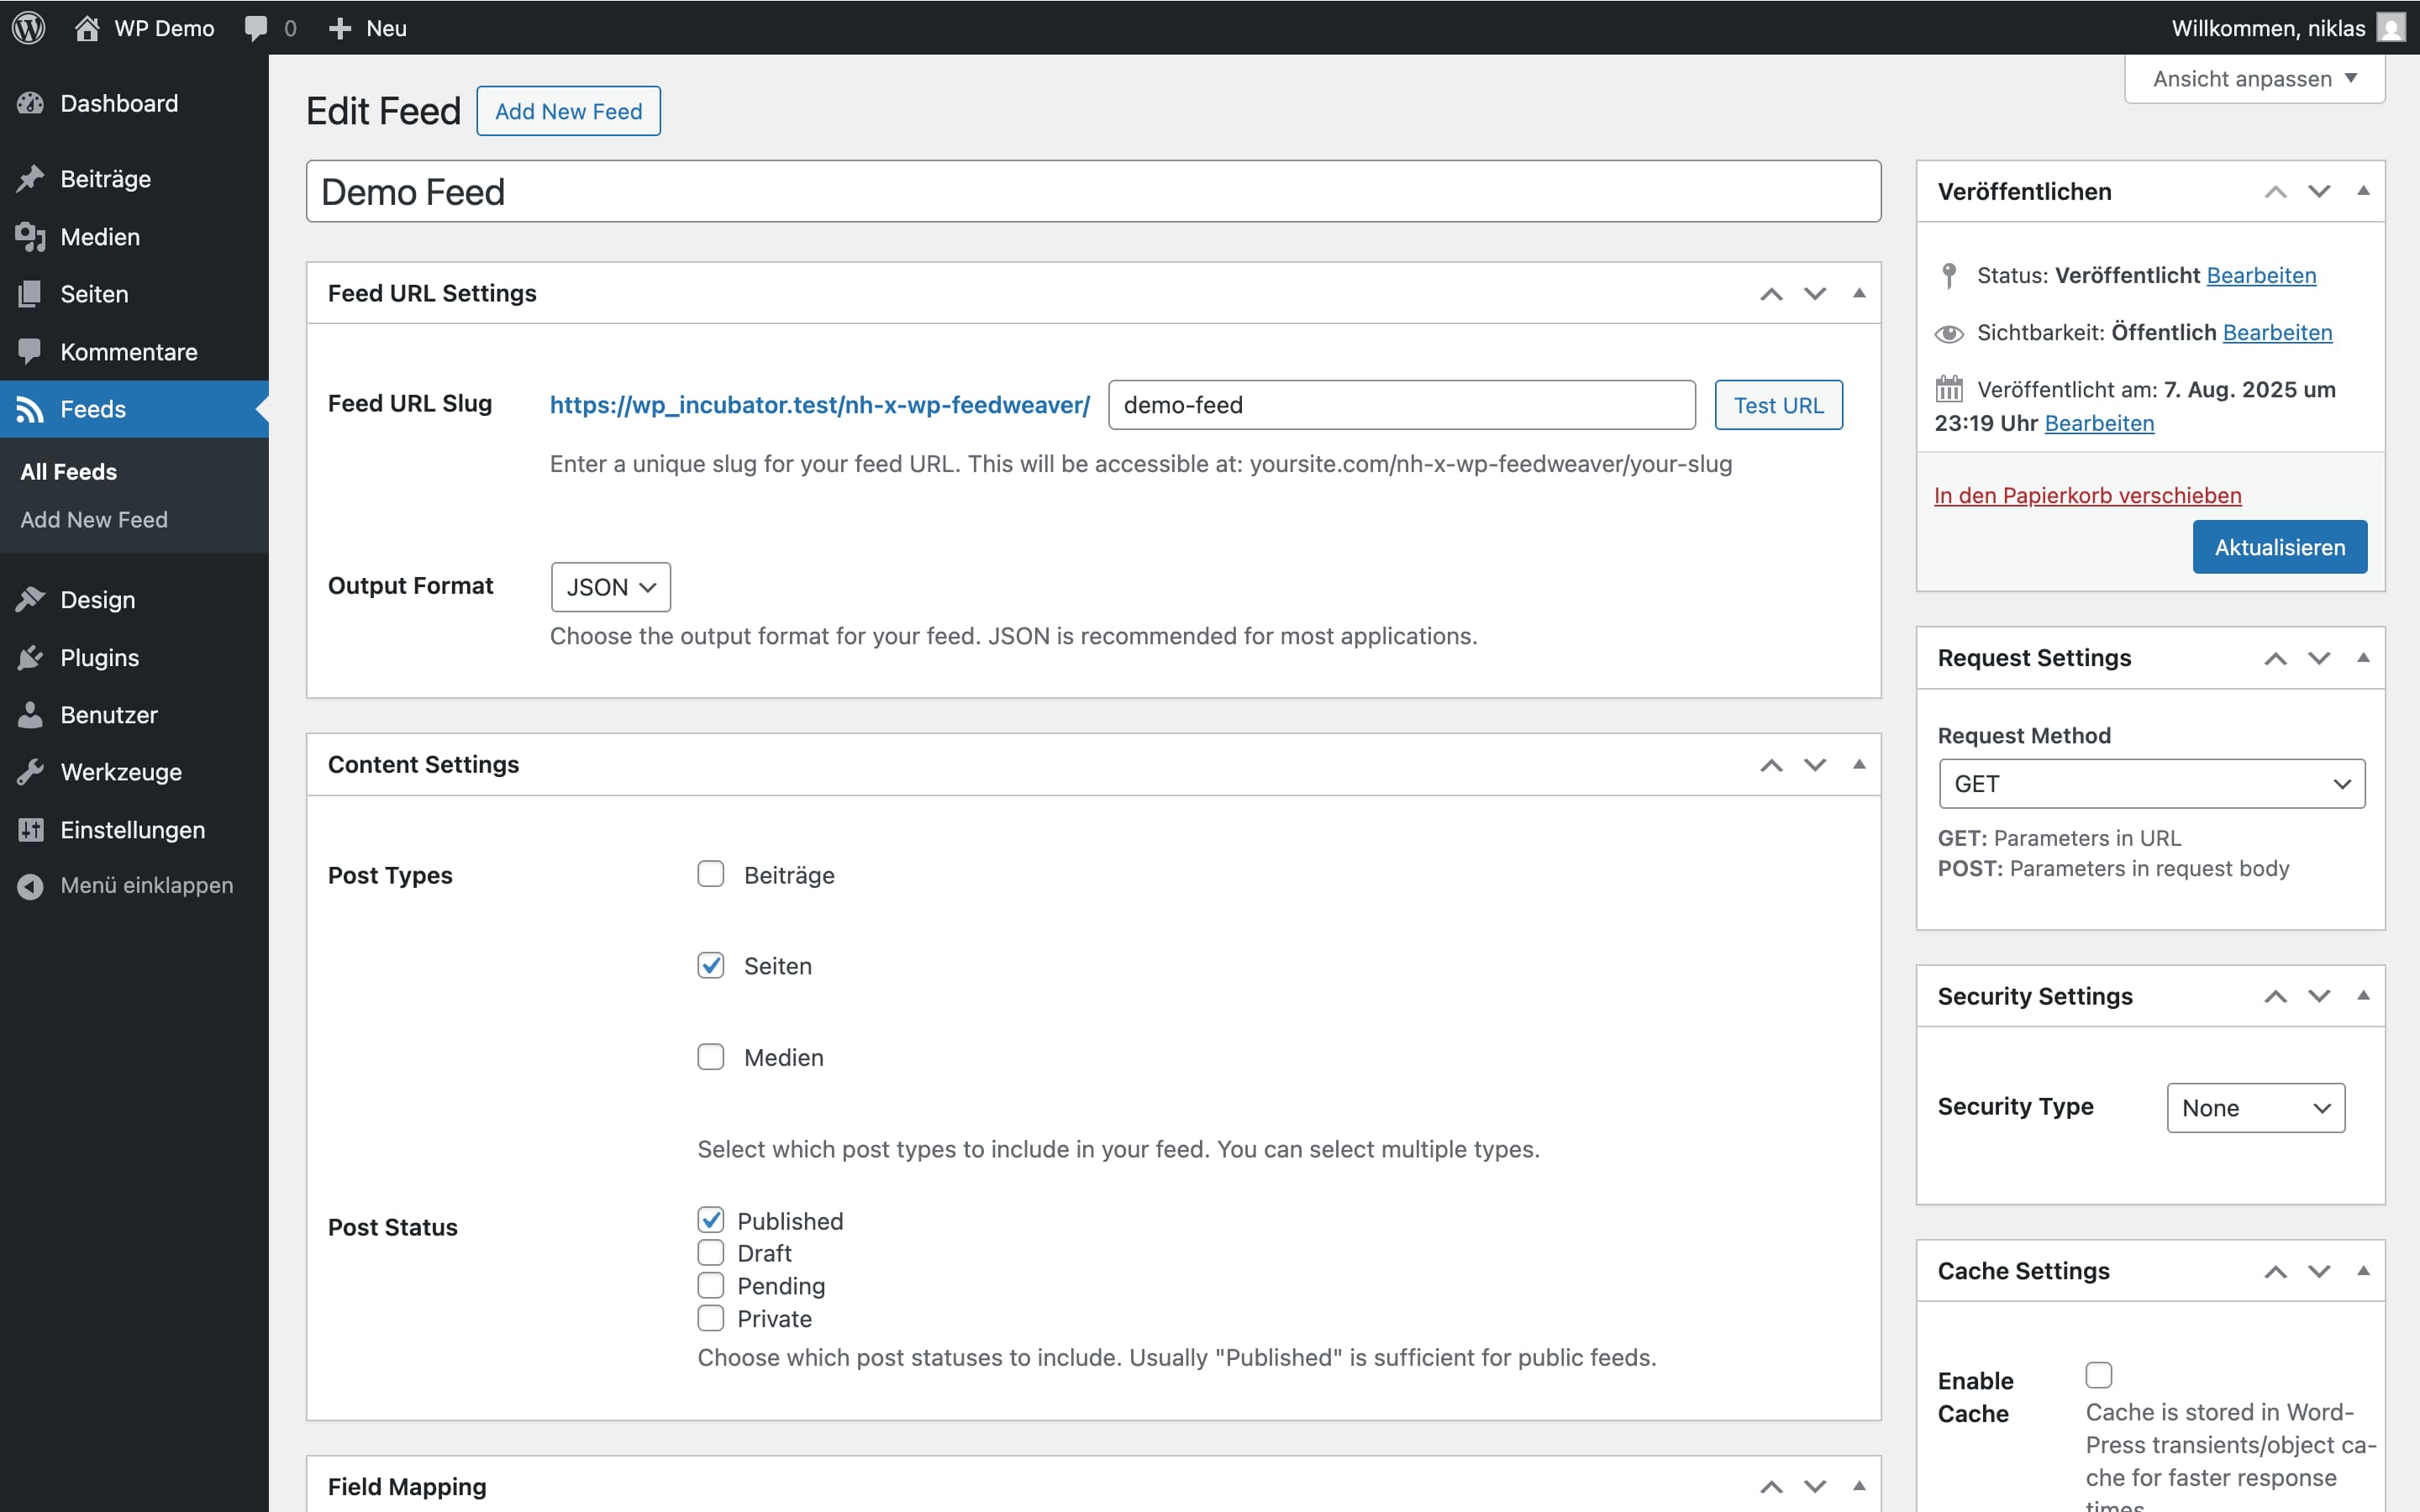Open the Output Format JSON dropdown
2420x1512 pixels.
coord(610,587)
